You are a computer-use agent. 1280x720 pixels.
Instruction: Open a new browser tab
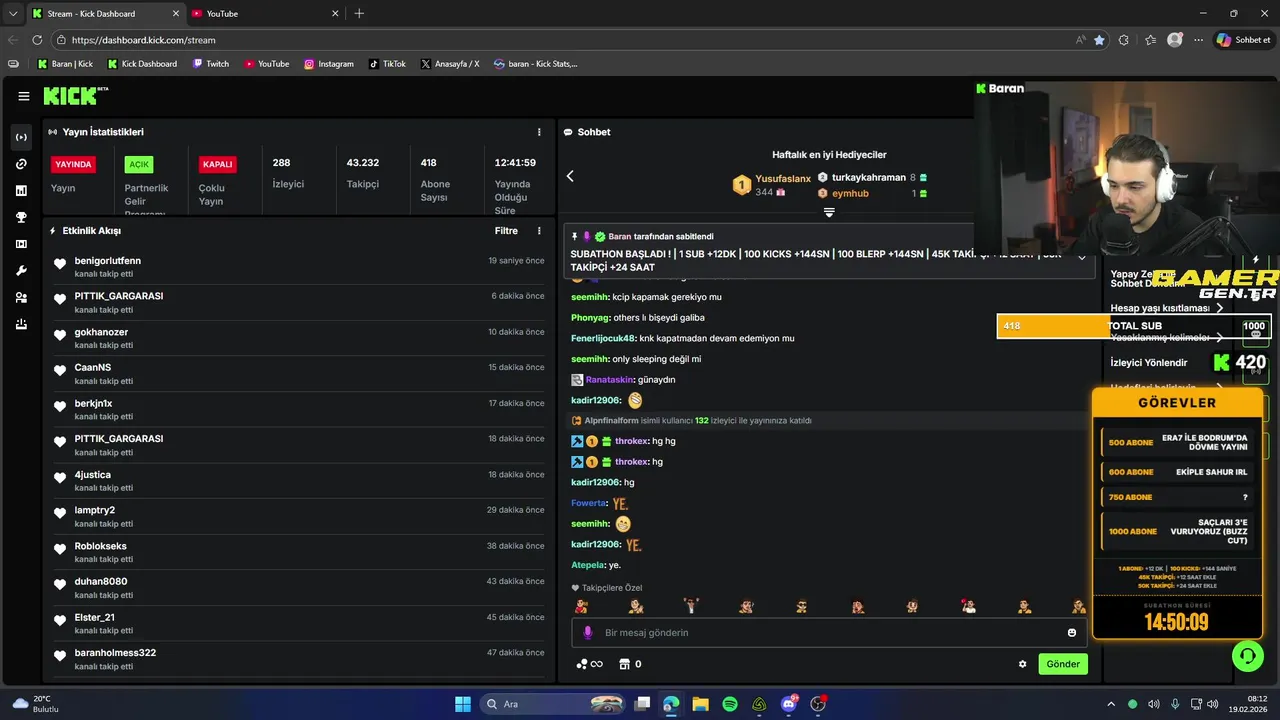(359, 13)
